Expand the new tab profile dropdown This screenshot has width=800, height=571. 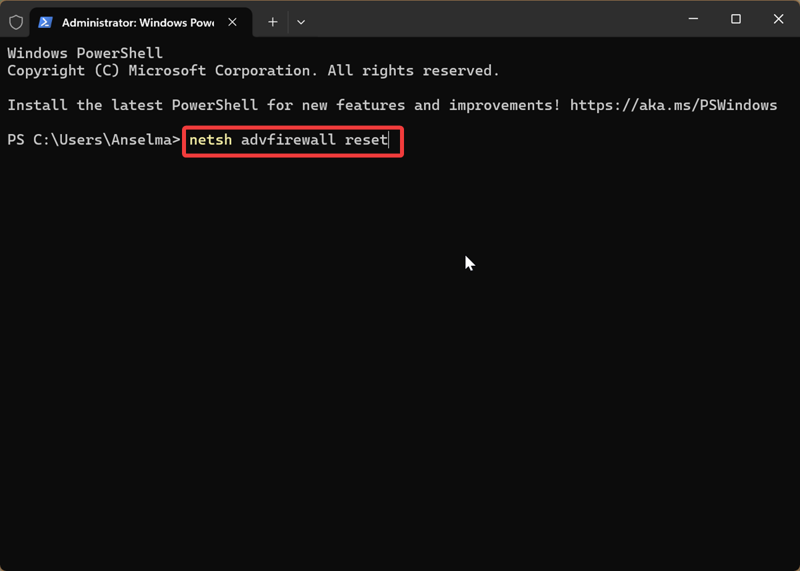point(301,21)
